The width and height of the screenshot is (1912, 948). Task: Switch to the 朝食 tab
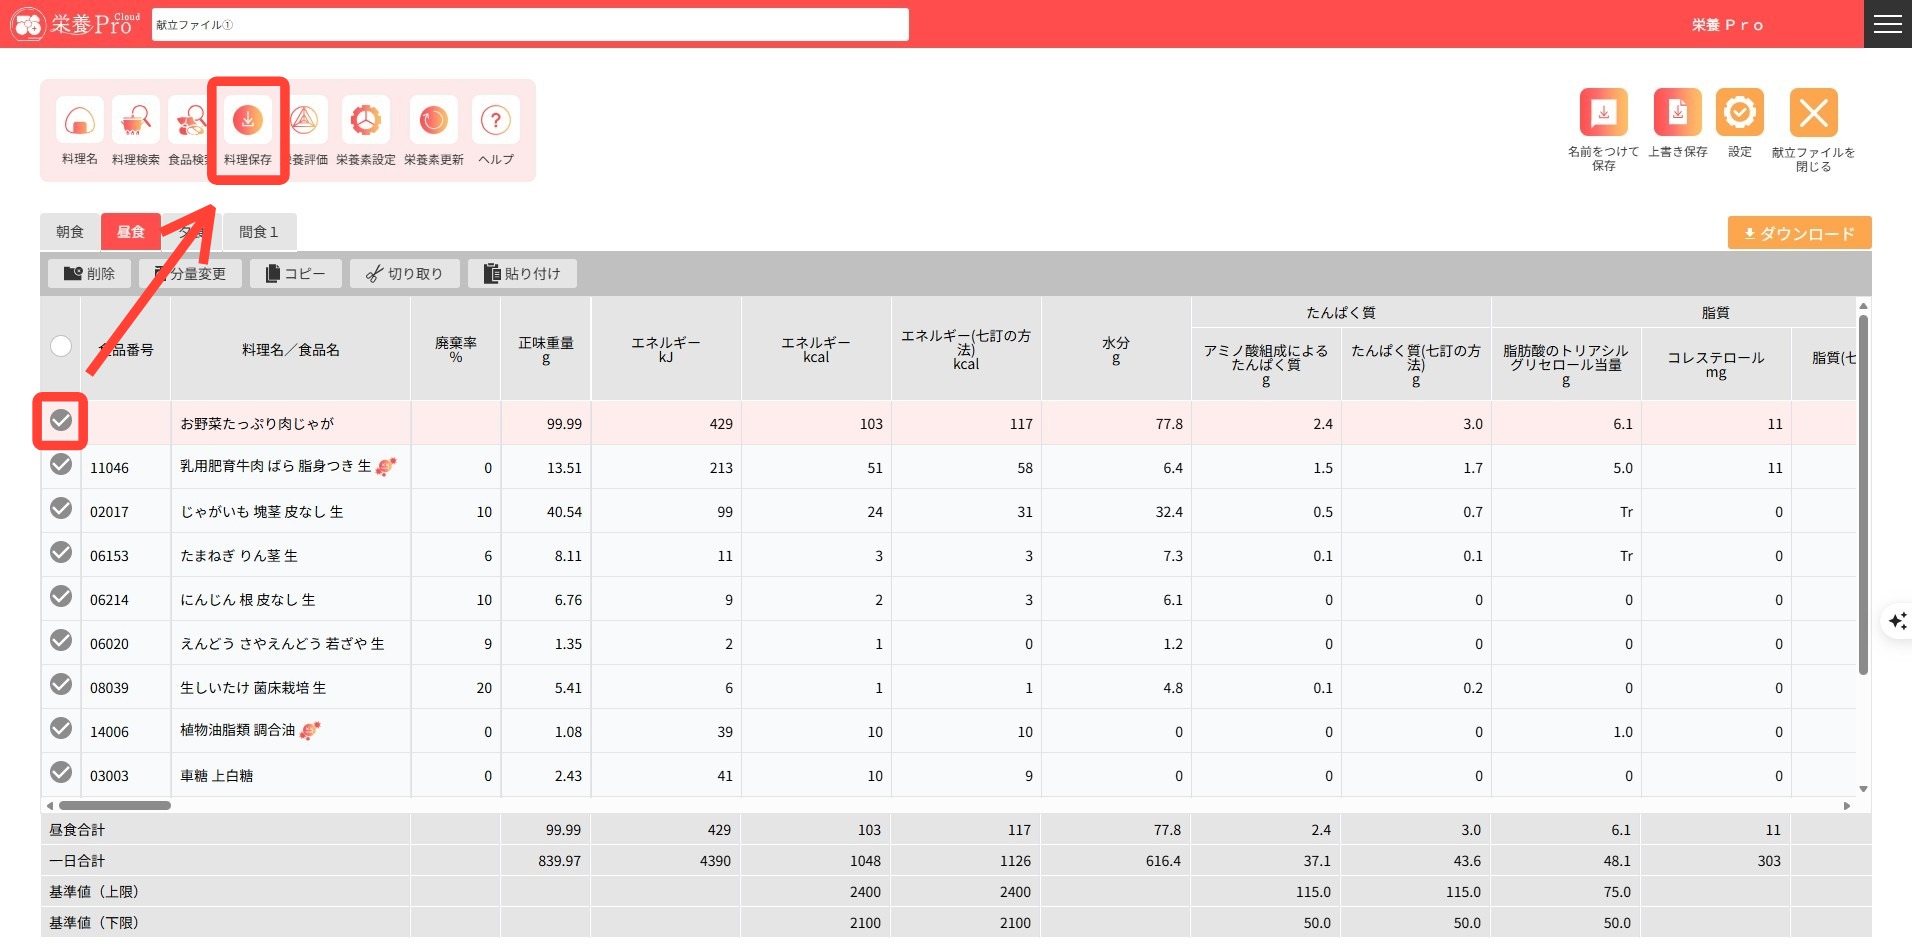[70, 232]
